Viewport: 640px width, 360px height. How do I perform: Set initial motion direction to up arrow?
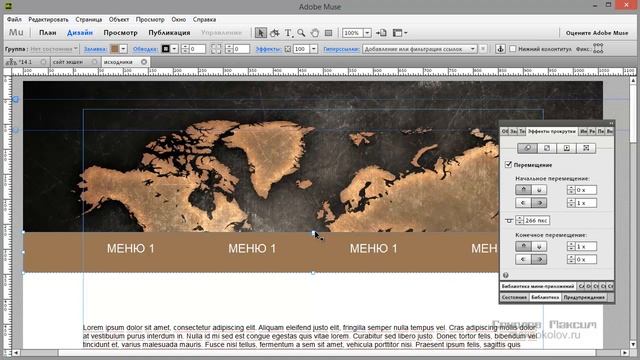tap(523, 189)
